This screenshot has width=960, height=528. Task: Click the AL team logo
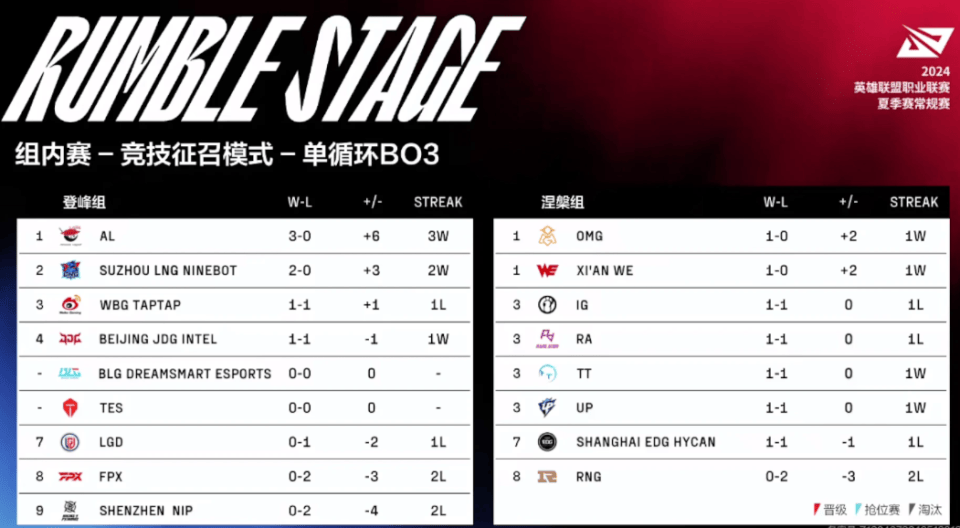70,236
